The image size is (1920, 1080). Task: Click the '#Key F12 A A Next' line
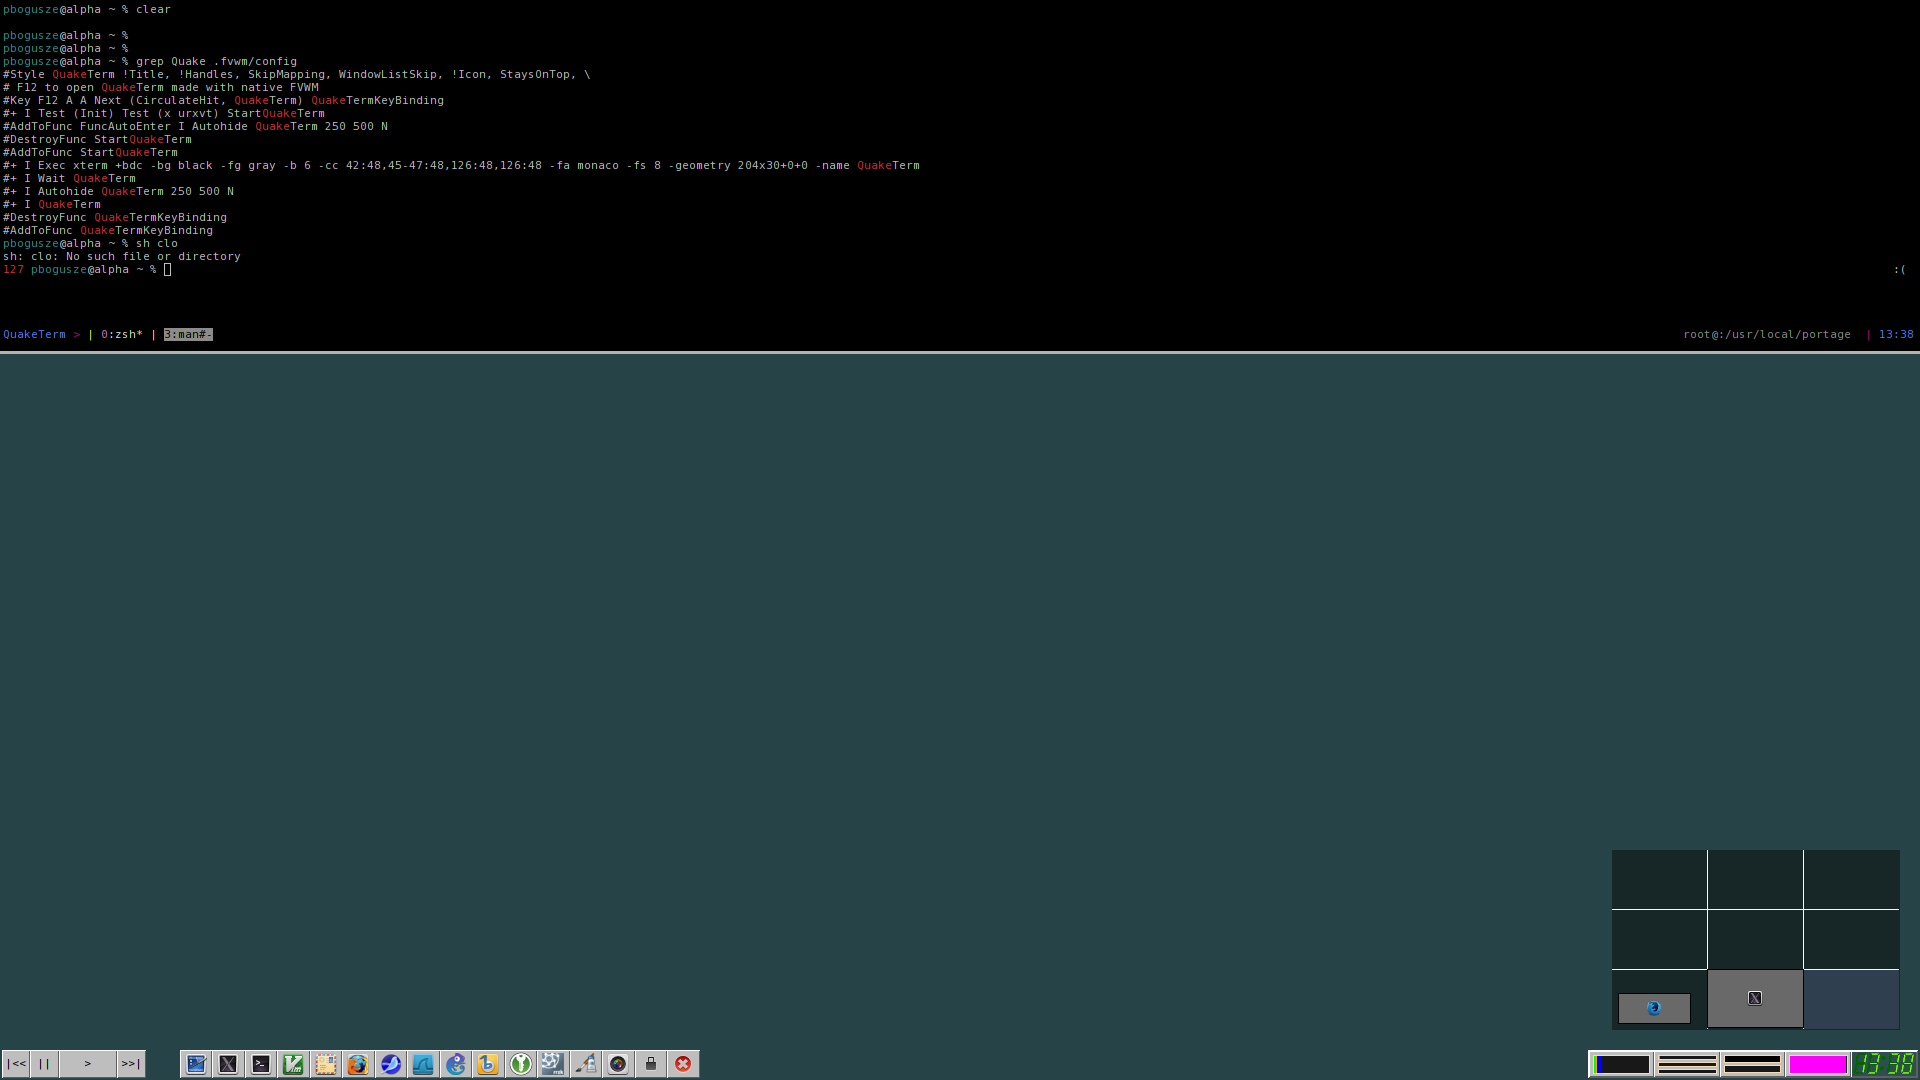click(x=223, y=100)
